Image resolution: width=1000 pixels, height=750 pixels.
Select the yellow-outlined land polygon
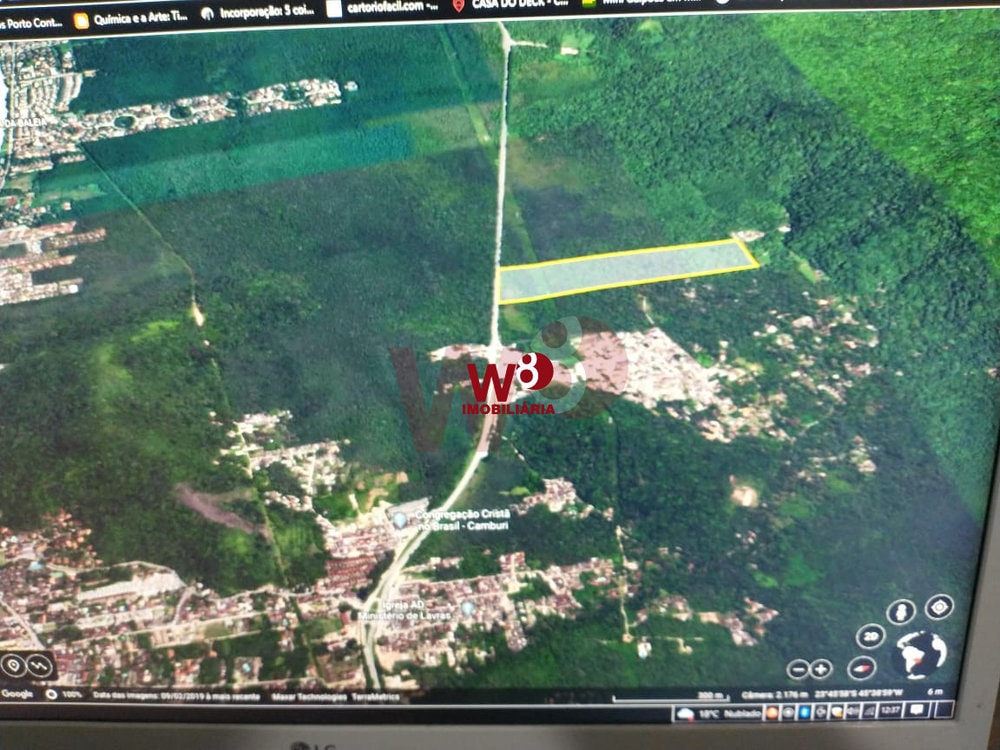coord(627,269)
